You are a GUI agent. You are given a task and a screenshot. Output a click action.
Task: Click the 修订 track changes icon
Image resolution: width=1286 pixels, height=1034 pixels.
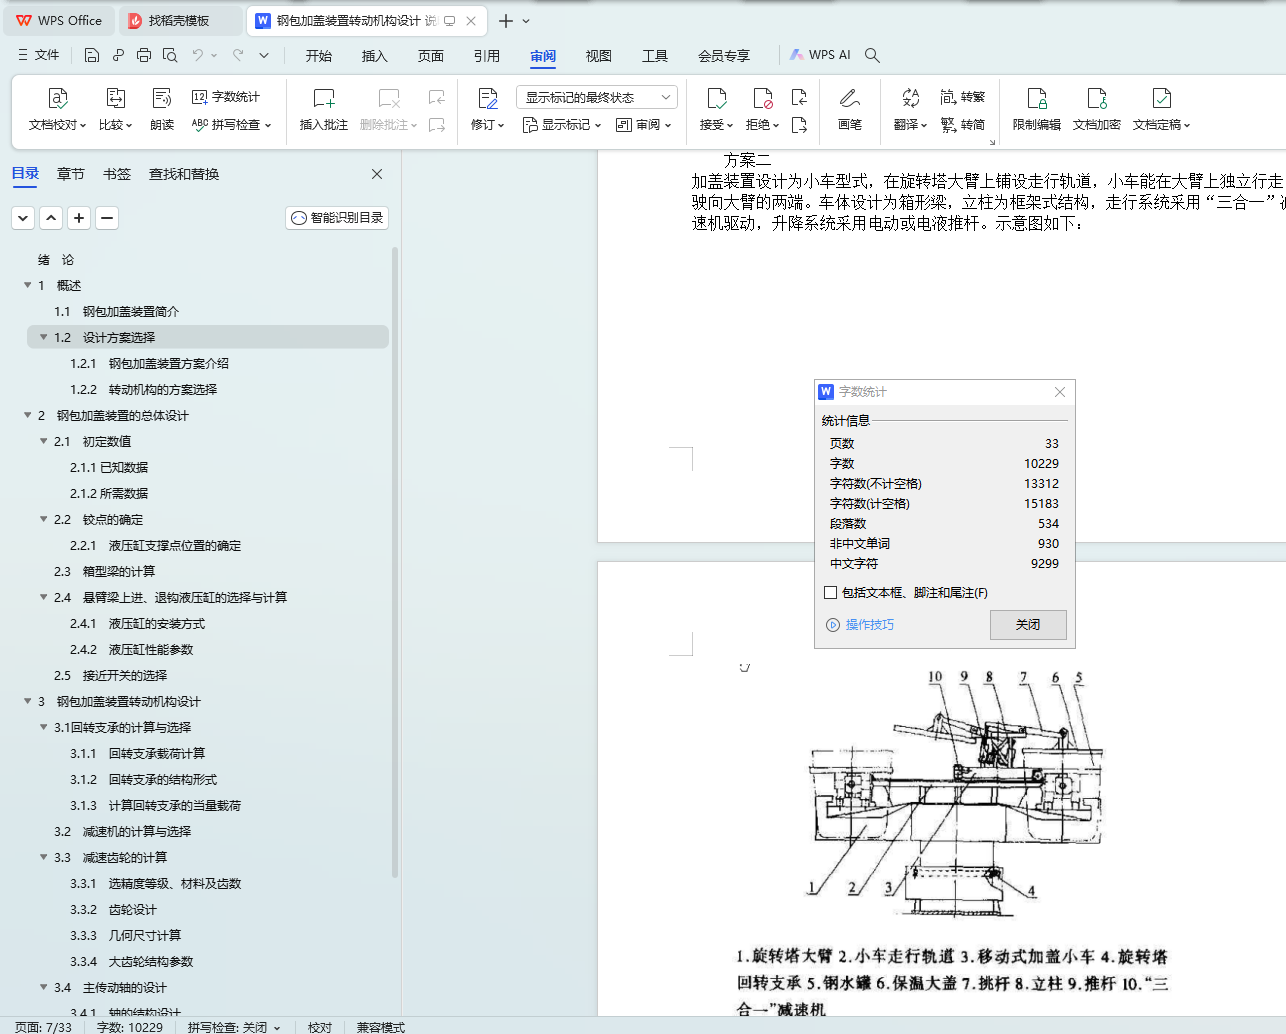pos(488,98)
